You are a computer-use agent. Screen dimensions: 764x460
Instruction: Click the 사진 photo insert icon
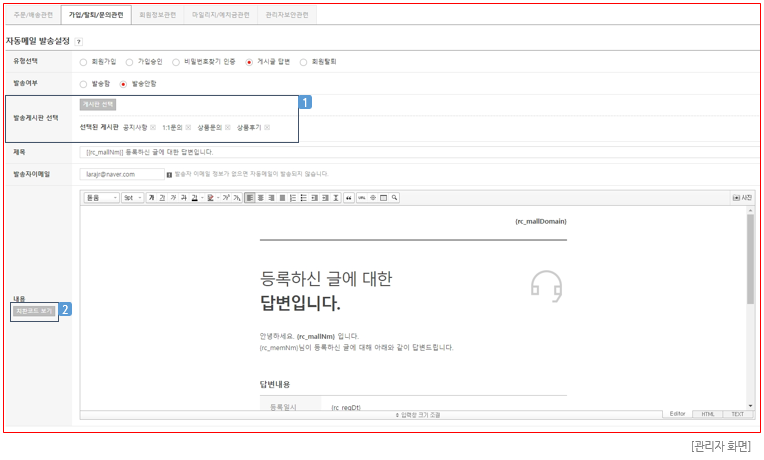(x=741, y=198)
